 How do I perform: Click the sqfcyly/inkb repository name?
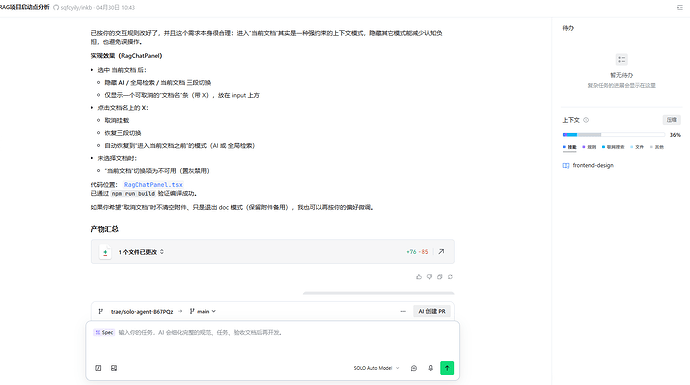pos(76,7)
